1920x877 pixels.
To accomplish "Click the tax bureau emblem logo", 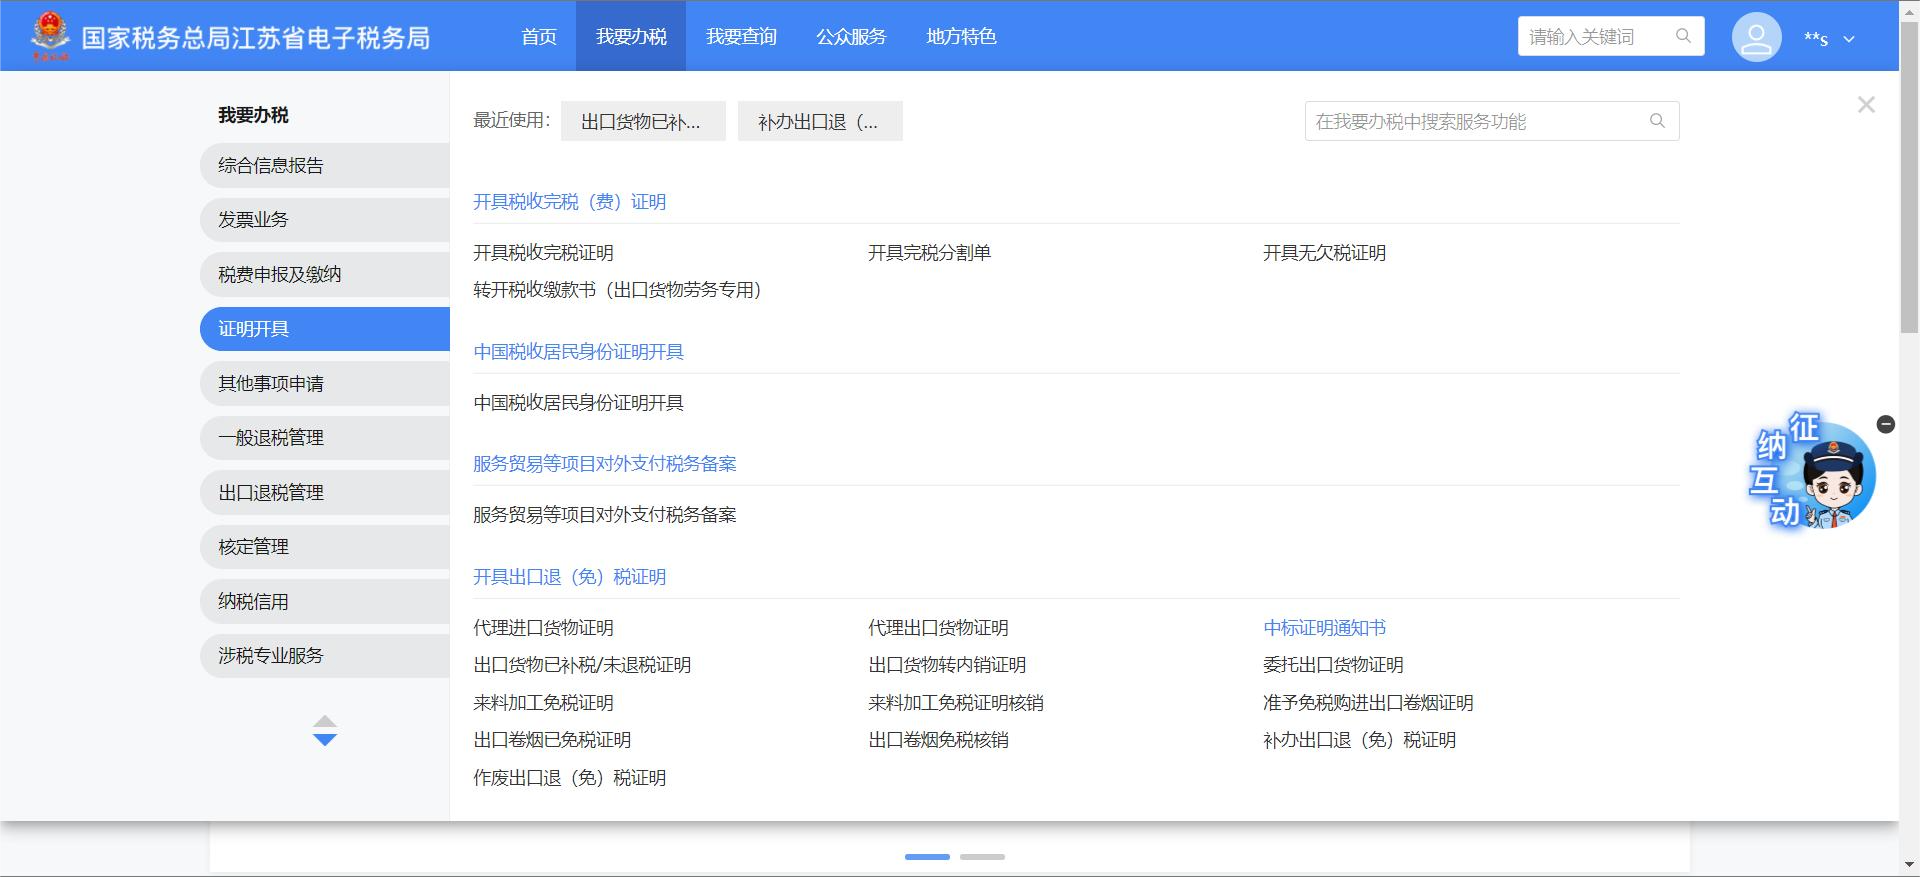I will [x=50, y=36].
